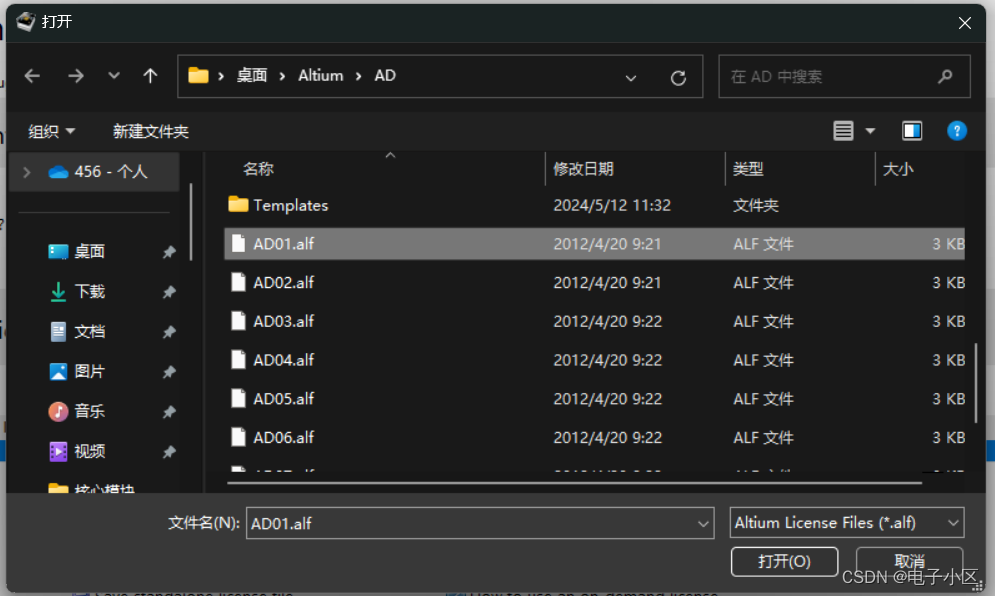
Task: Select the 图片 sidebar item
Action: click(x=90, y=371)
